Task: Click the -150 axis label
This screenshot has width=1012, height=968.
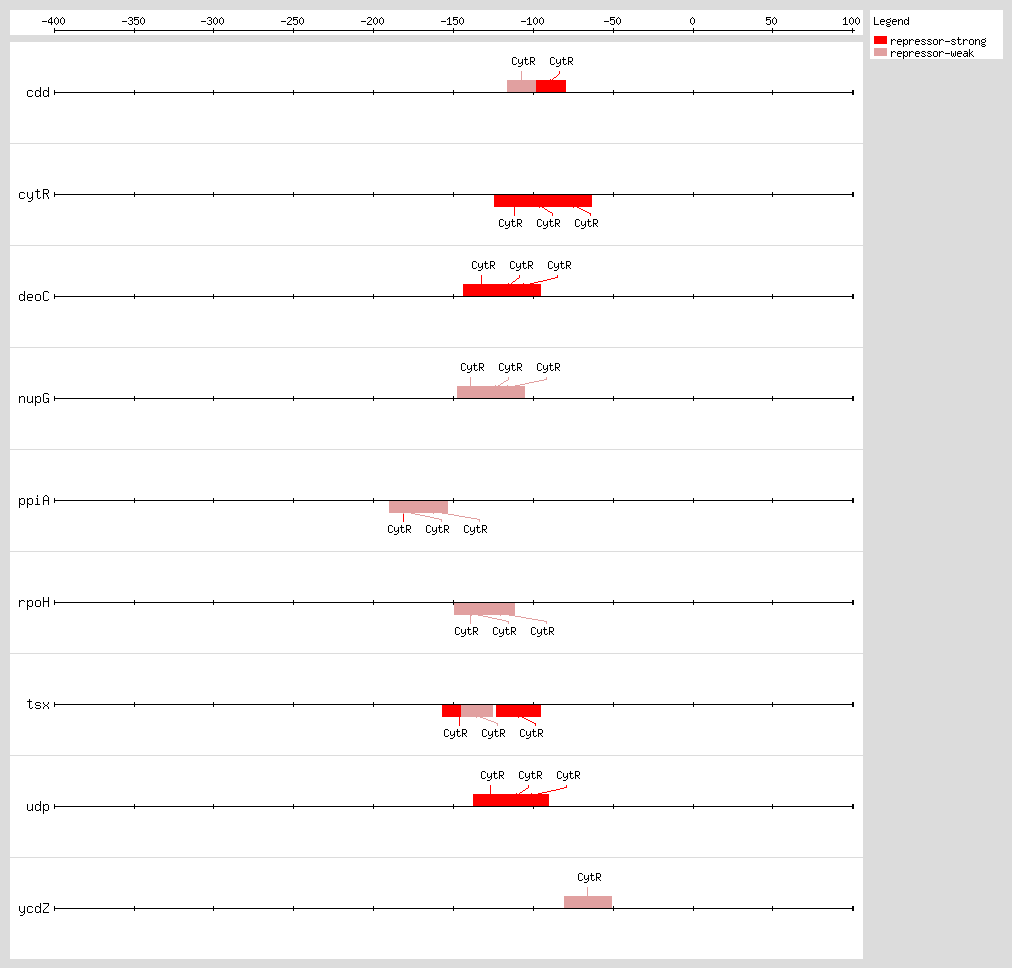Action: (x=452, y=21)
